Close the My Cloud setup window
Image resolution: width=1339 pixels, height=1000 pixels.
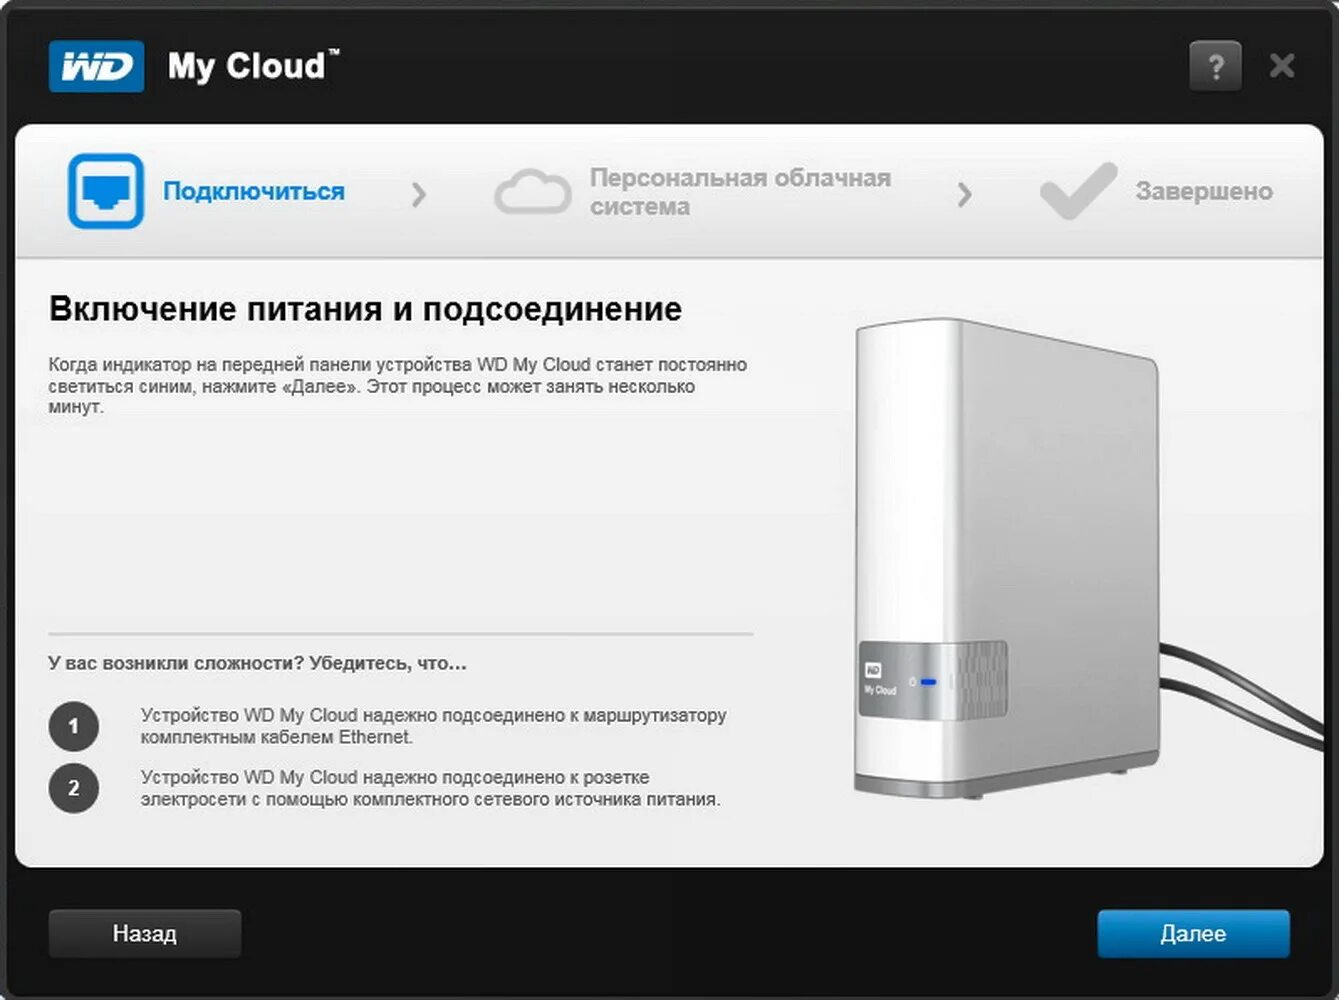[x=1282, y=67]
